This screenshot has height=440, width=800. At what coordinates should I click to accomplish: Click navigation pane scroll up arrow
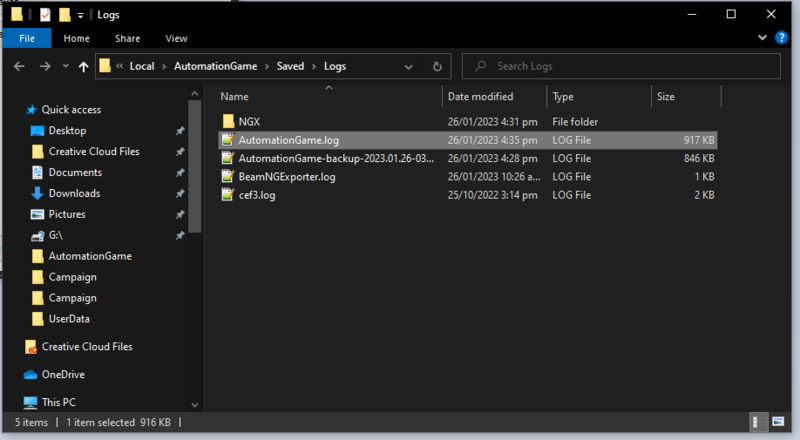click(x=194, y=93)
